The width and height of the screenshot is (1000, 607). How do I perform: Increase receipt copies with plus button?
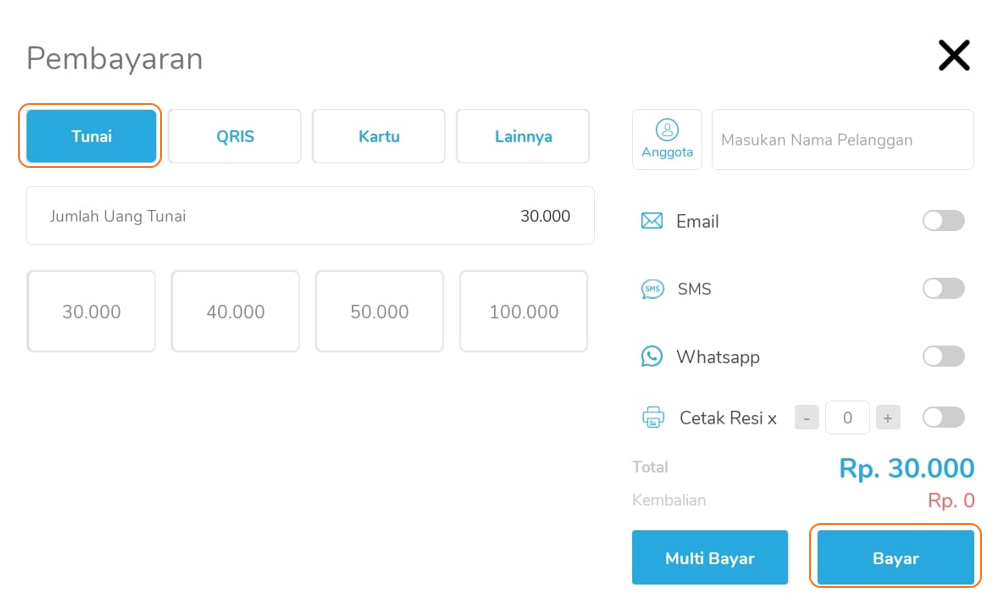point(887,418)
